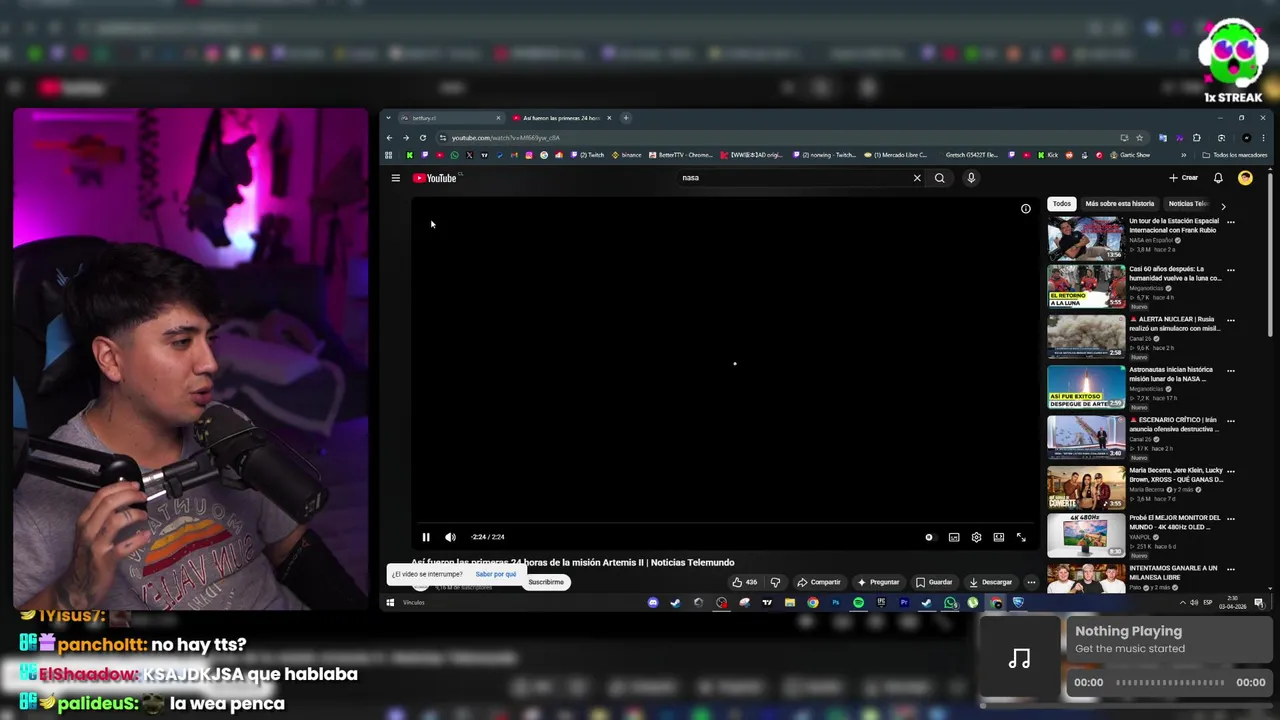Dislike the video with thumbs-down
This screenshot has height=720, width=1280.
click(x=775, y=582)
